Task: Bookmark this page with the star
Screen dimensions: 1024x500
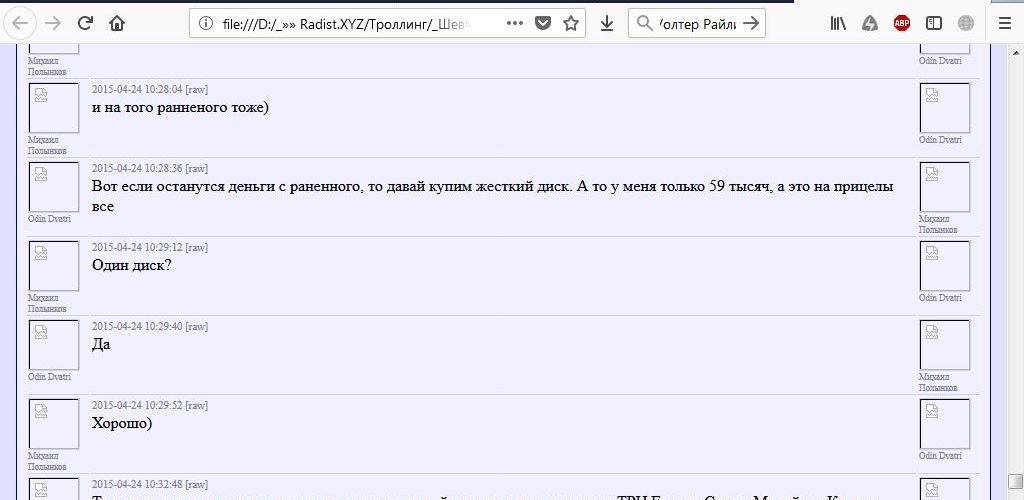Action: [571, 23]
